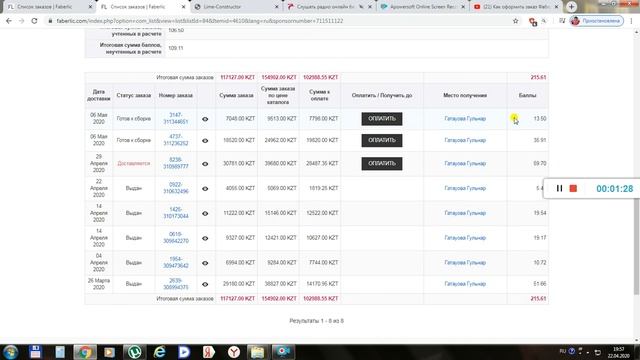640x360 pixels.
Task: Click the Номер заказа column header
Action: (x=176, y=95)
